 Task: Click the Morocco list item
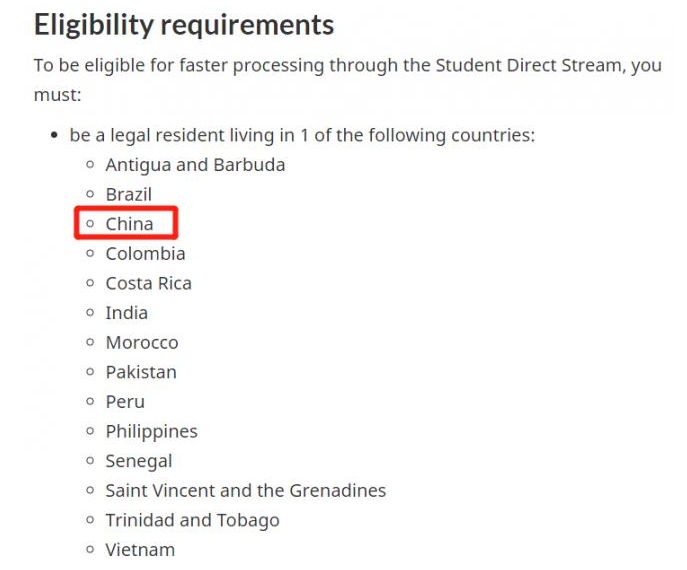point(142,343)
